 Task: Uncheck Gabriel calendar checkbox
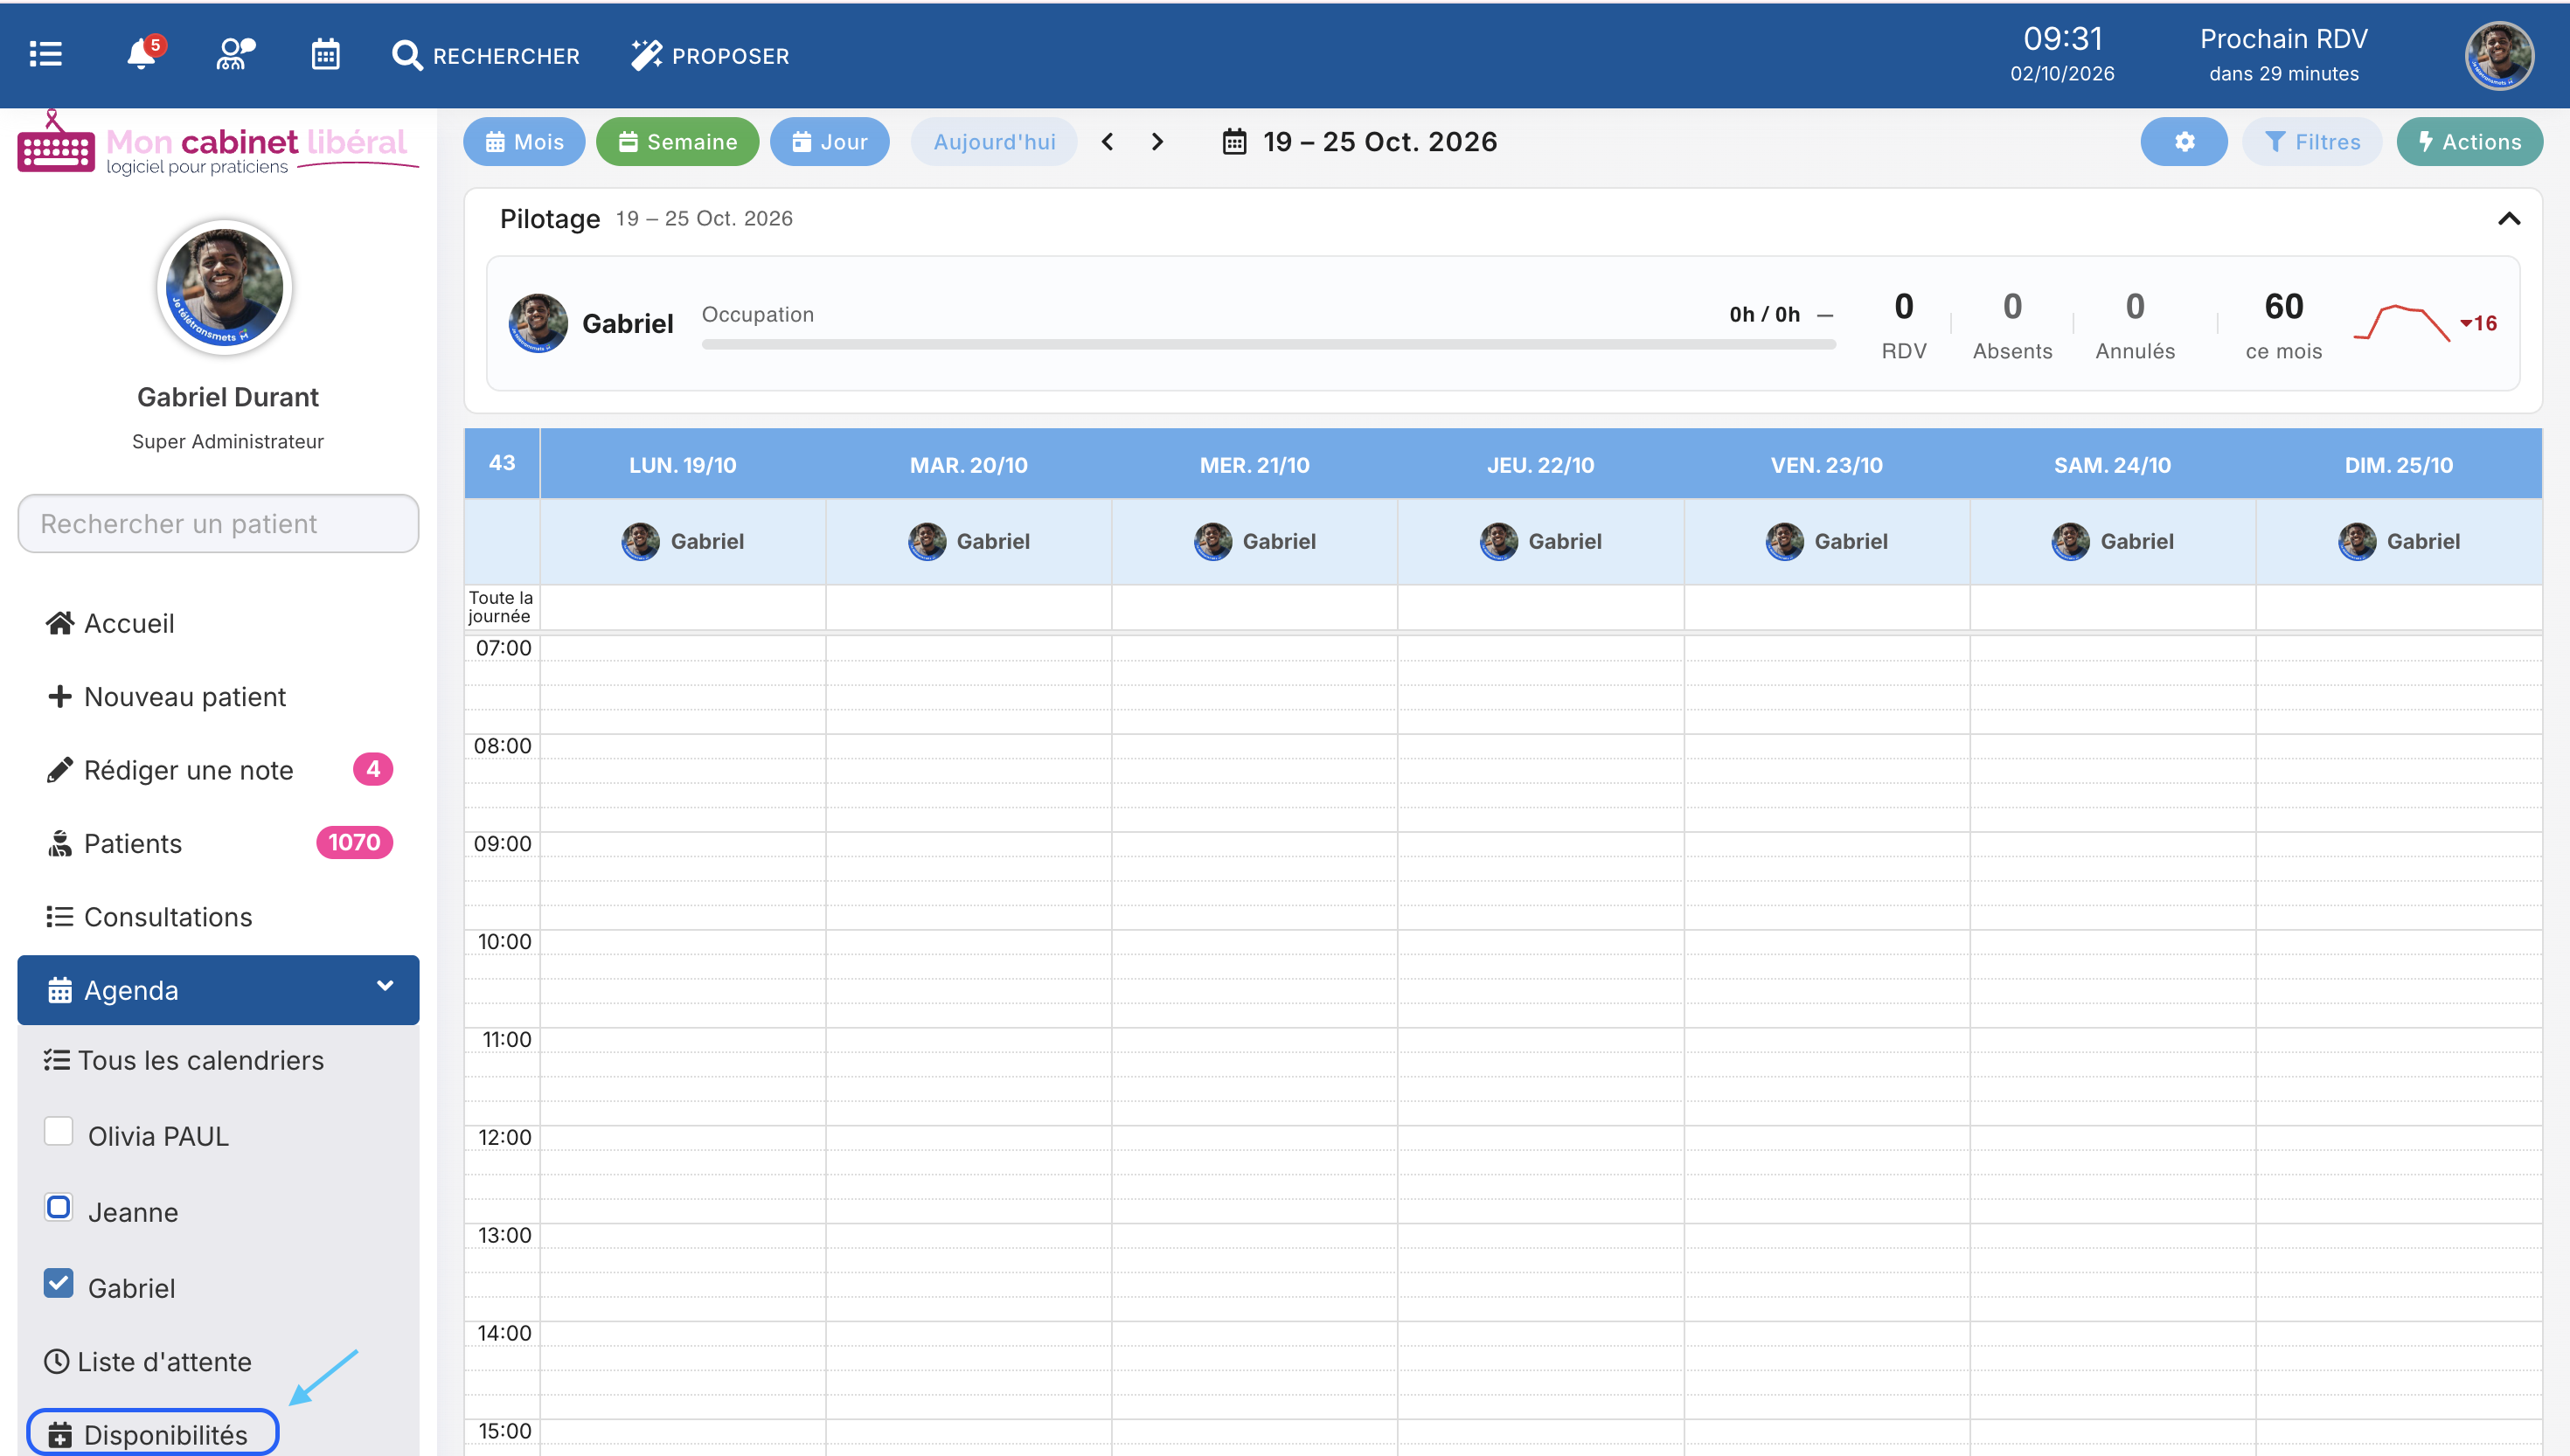coord(59,1284)
